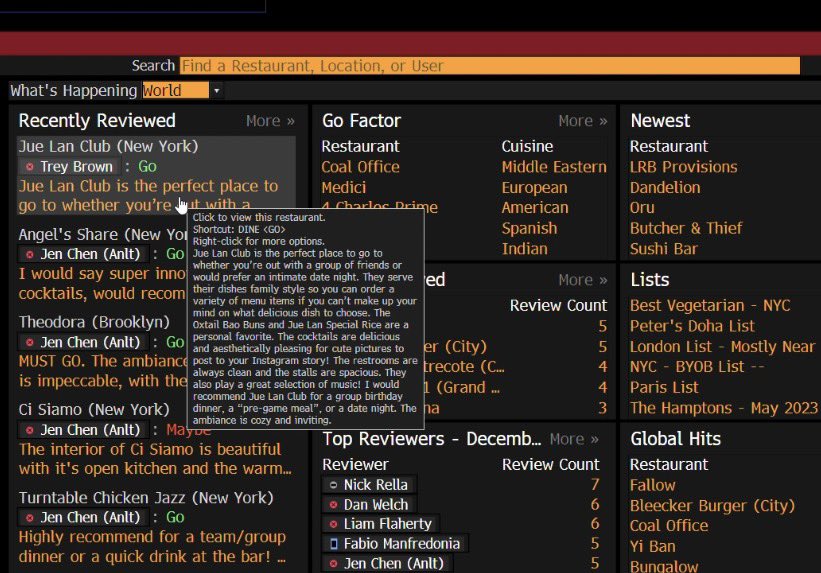Click the status icon next to Nick Rella
821x573 pixels.
point(334,485)
